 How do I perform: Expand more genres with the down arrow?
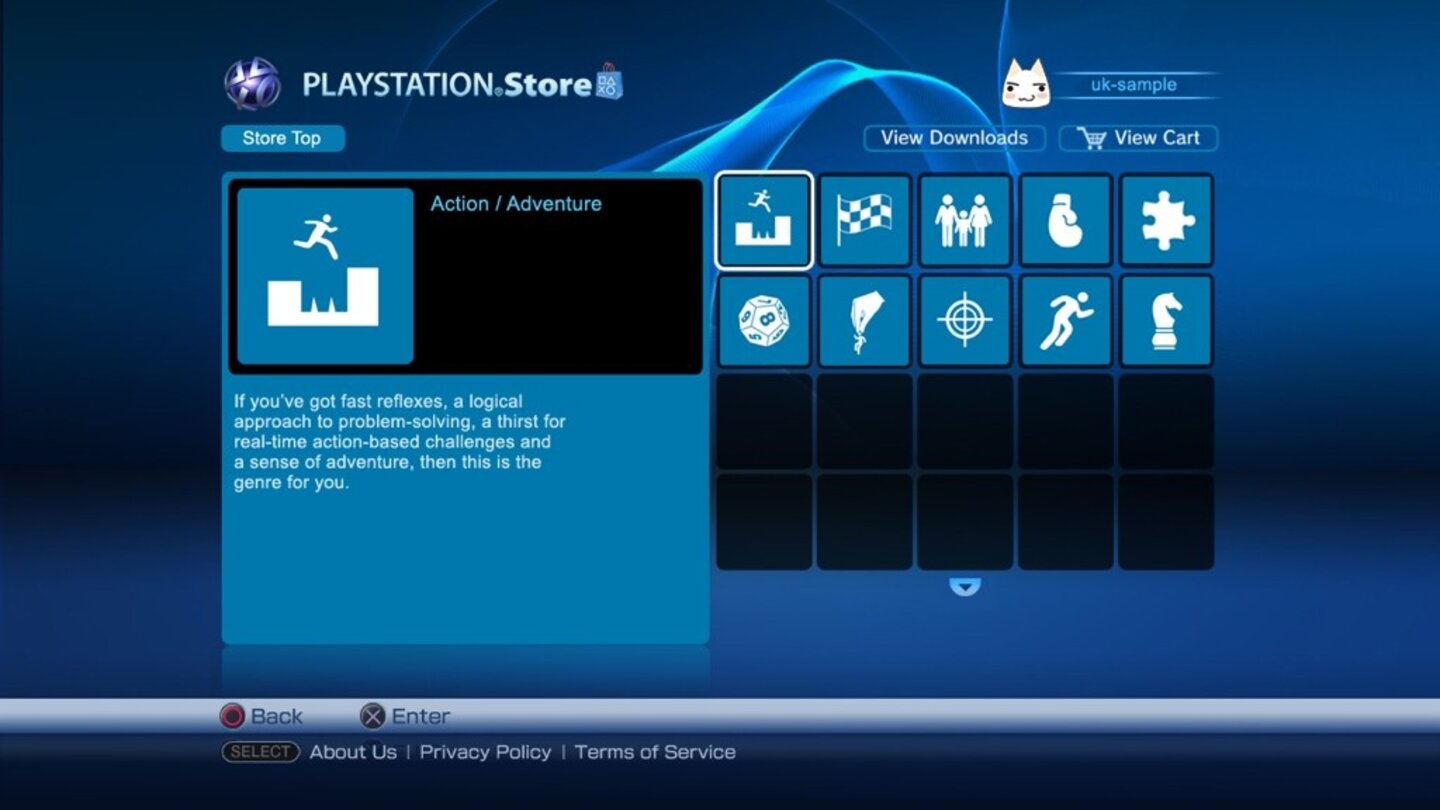click(x=963, y=588)
